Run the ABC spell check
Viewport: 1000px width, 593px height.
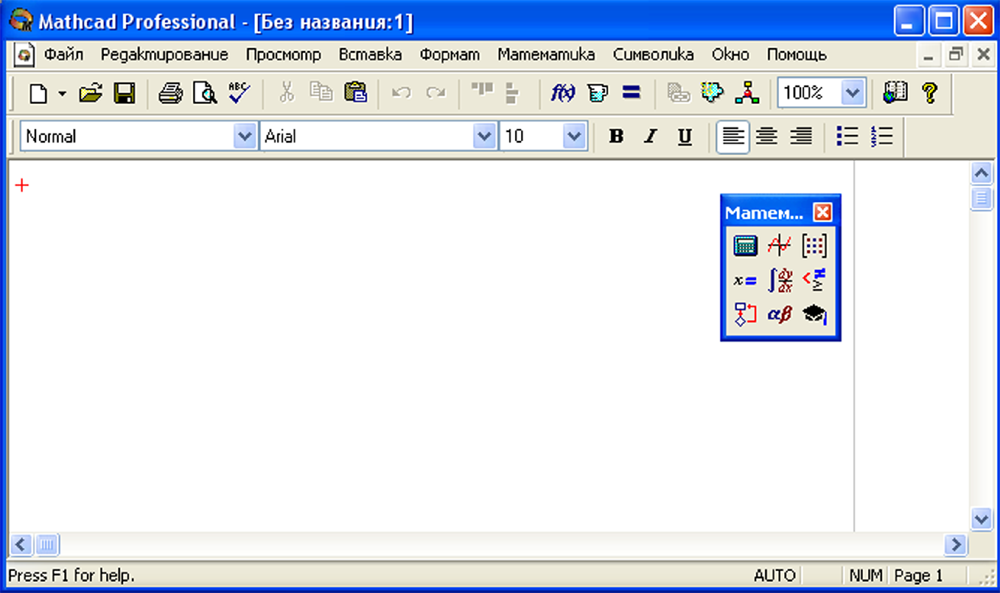click(239, 94)
